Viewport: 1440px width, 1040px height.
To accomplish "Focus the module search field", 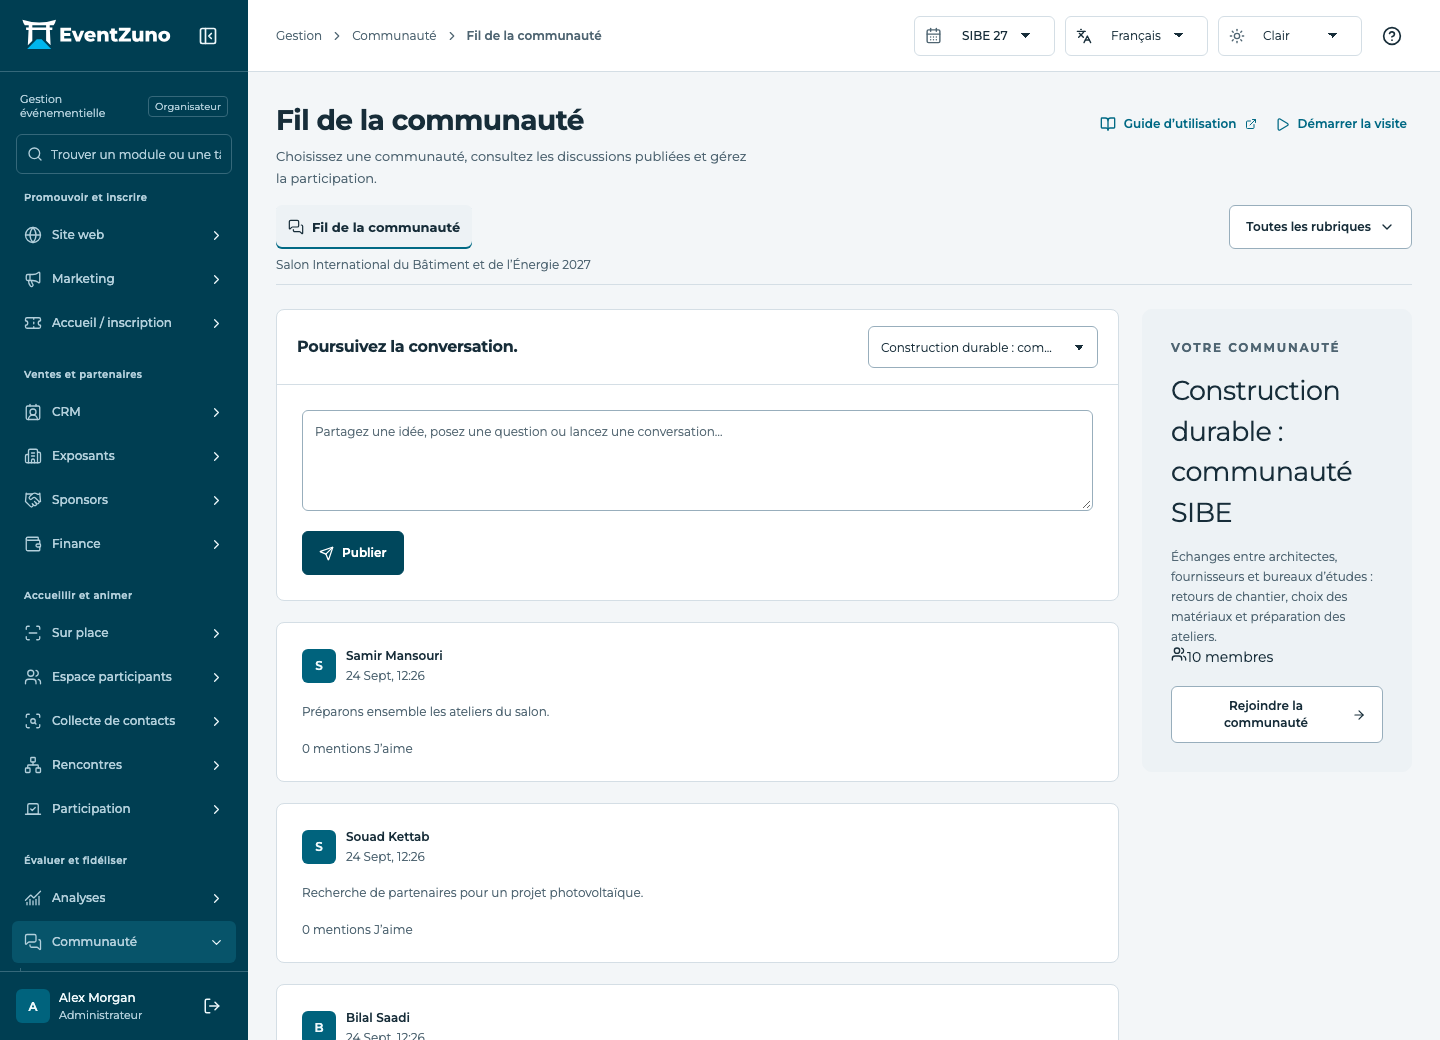I will coord(124,154).
